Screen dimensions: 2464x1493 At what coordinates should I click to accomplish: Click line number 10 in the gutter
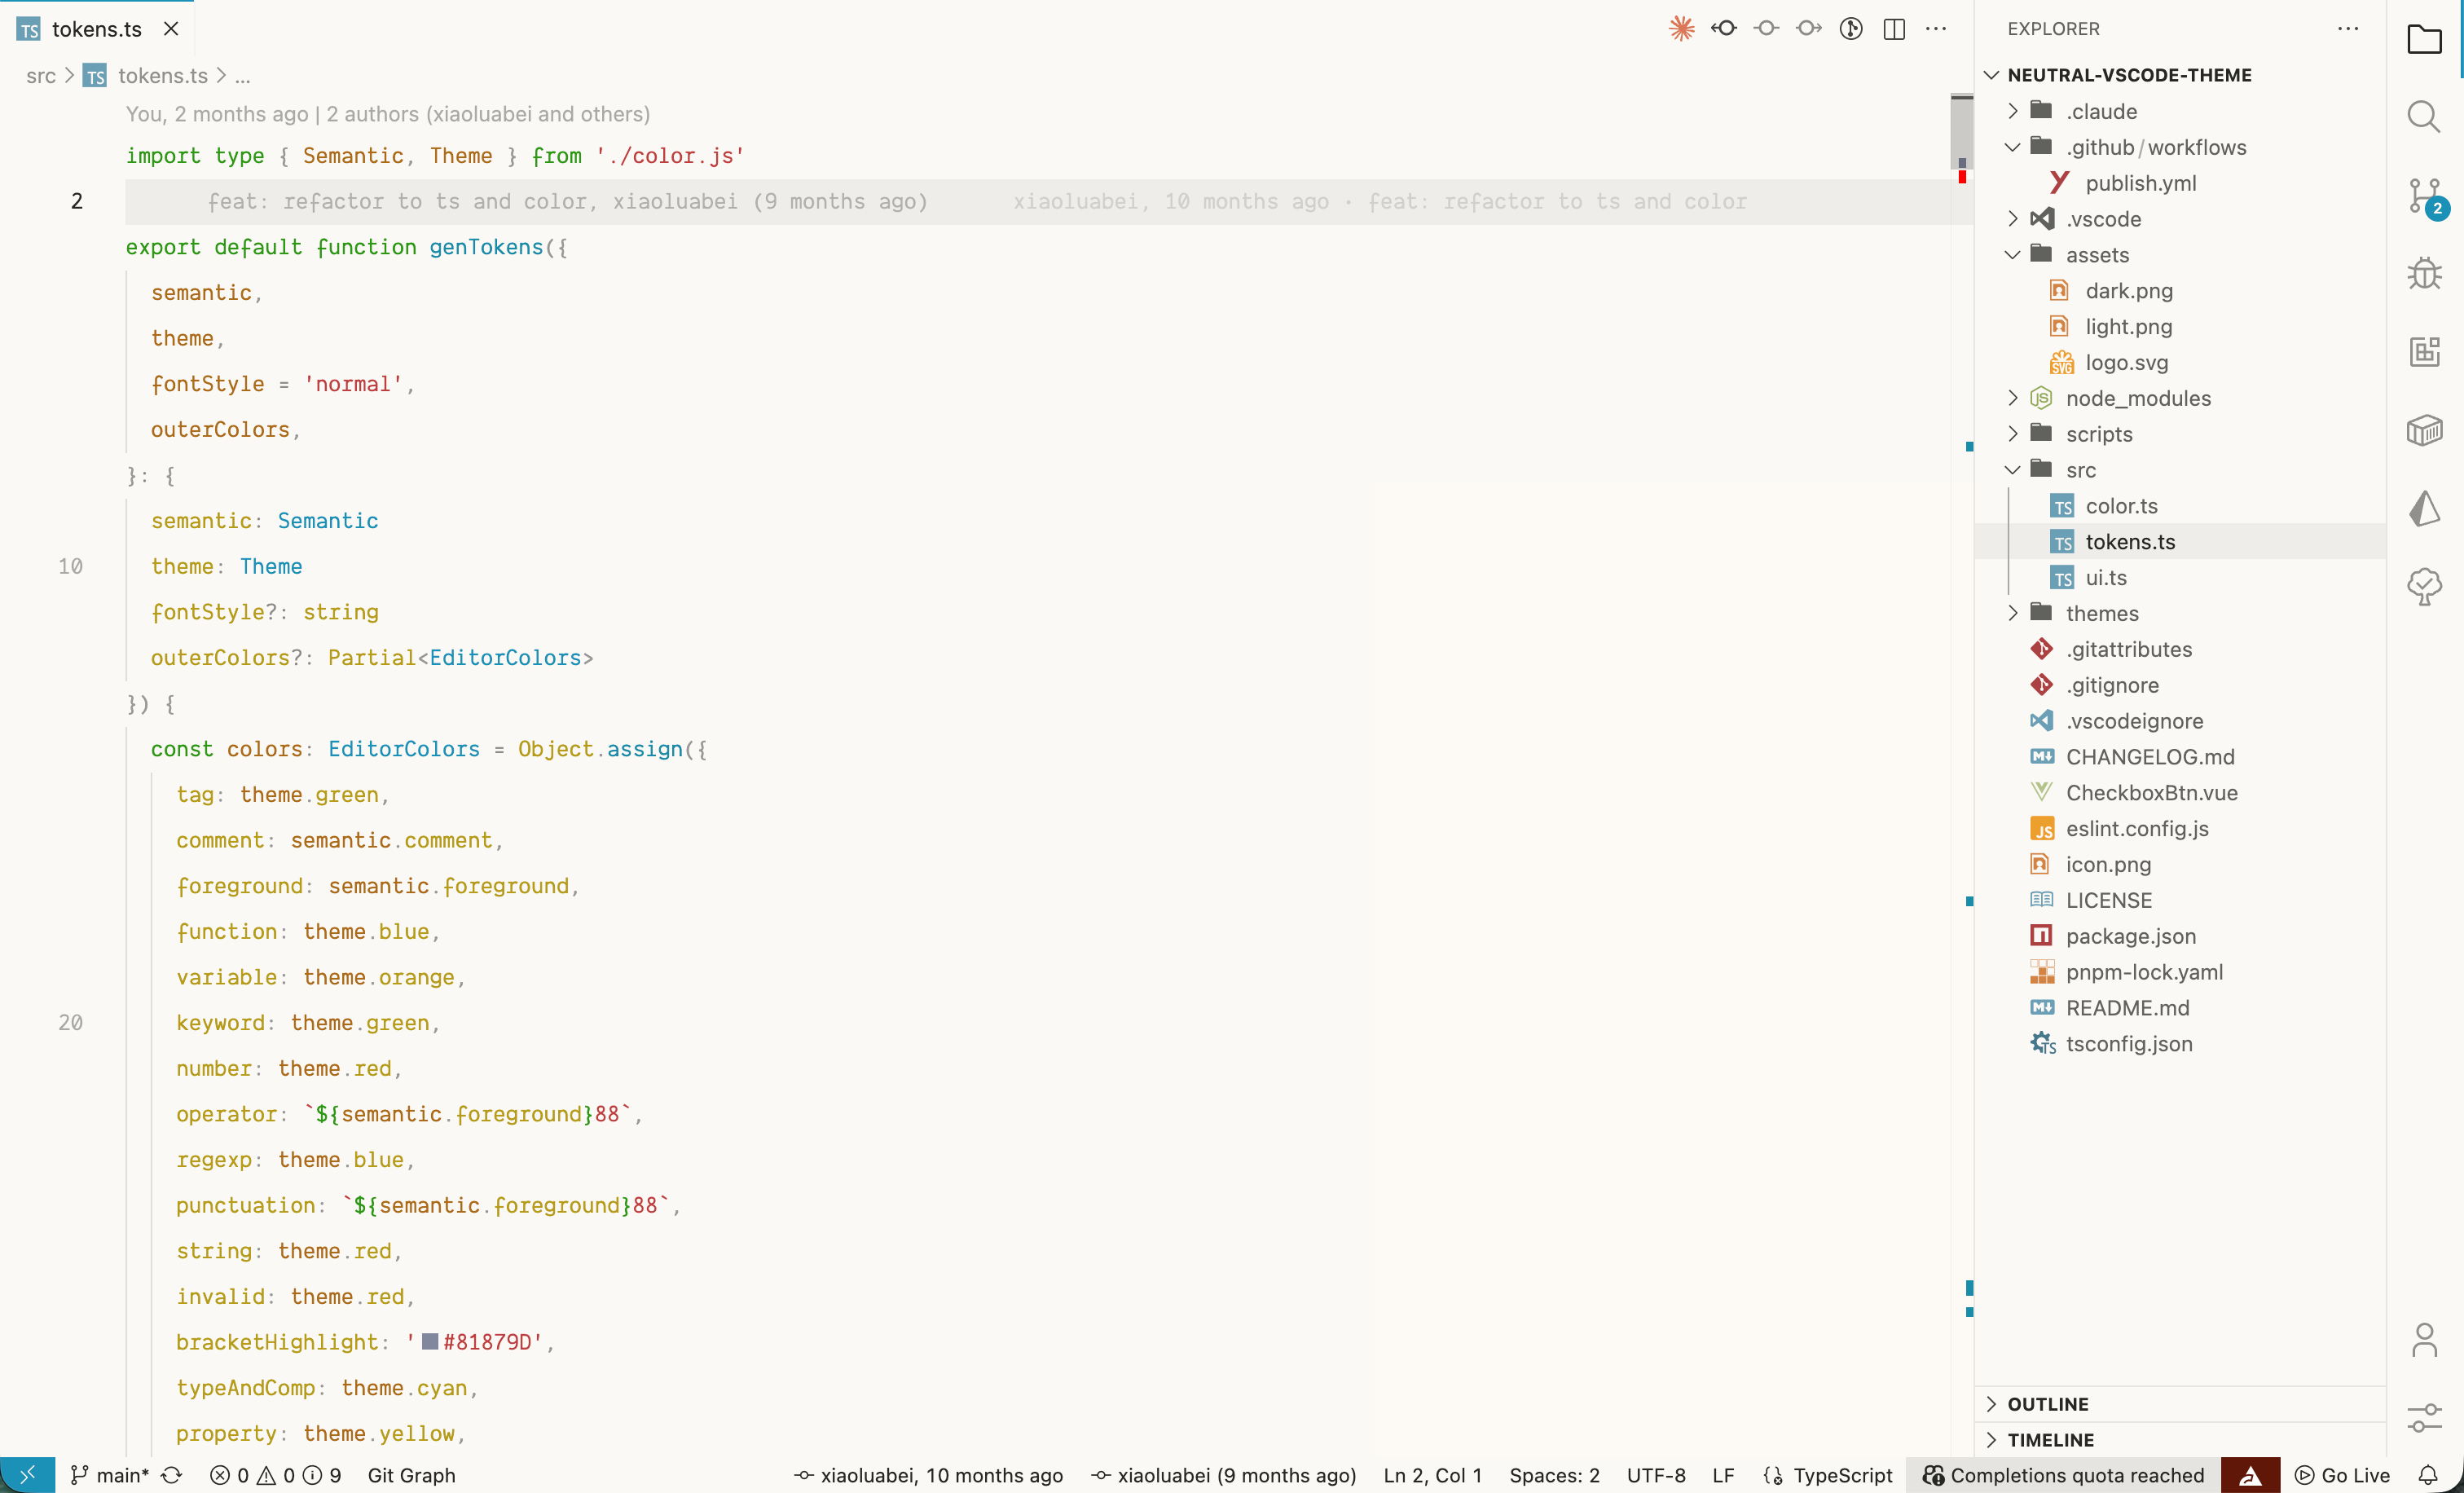point(70,566)
